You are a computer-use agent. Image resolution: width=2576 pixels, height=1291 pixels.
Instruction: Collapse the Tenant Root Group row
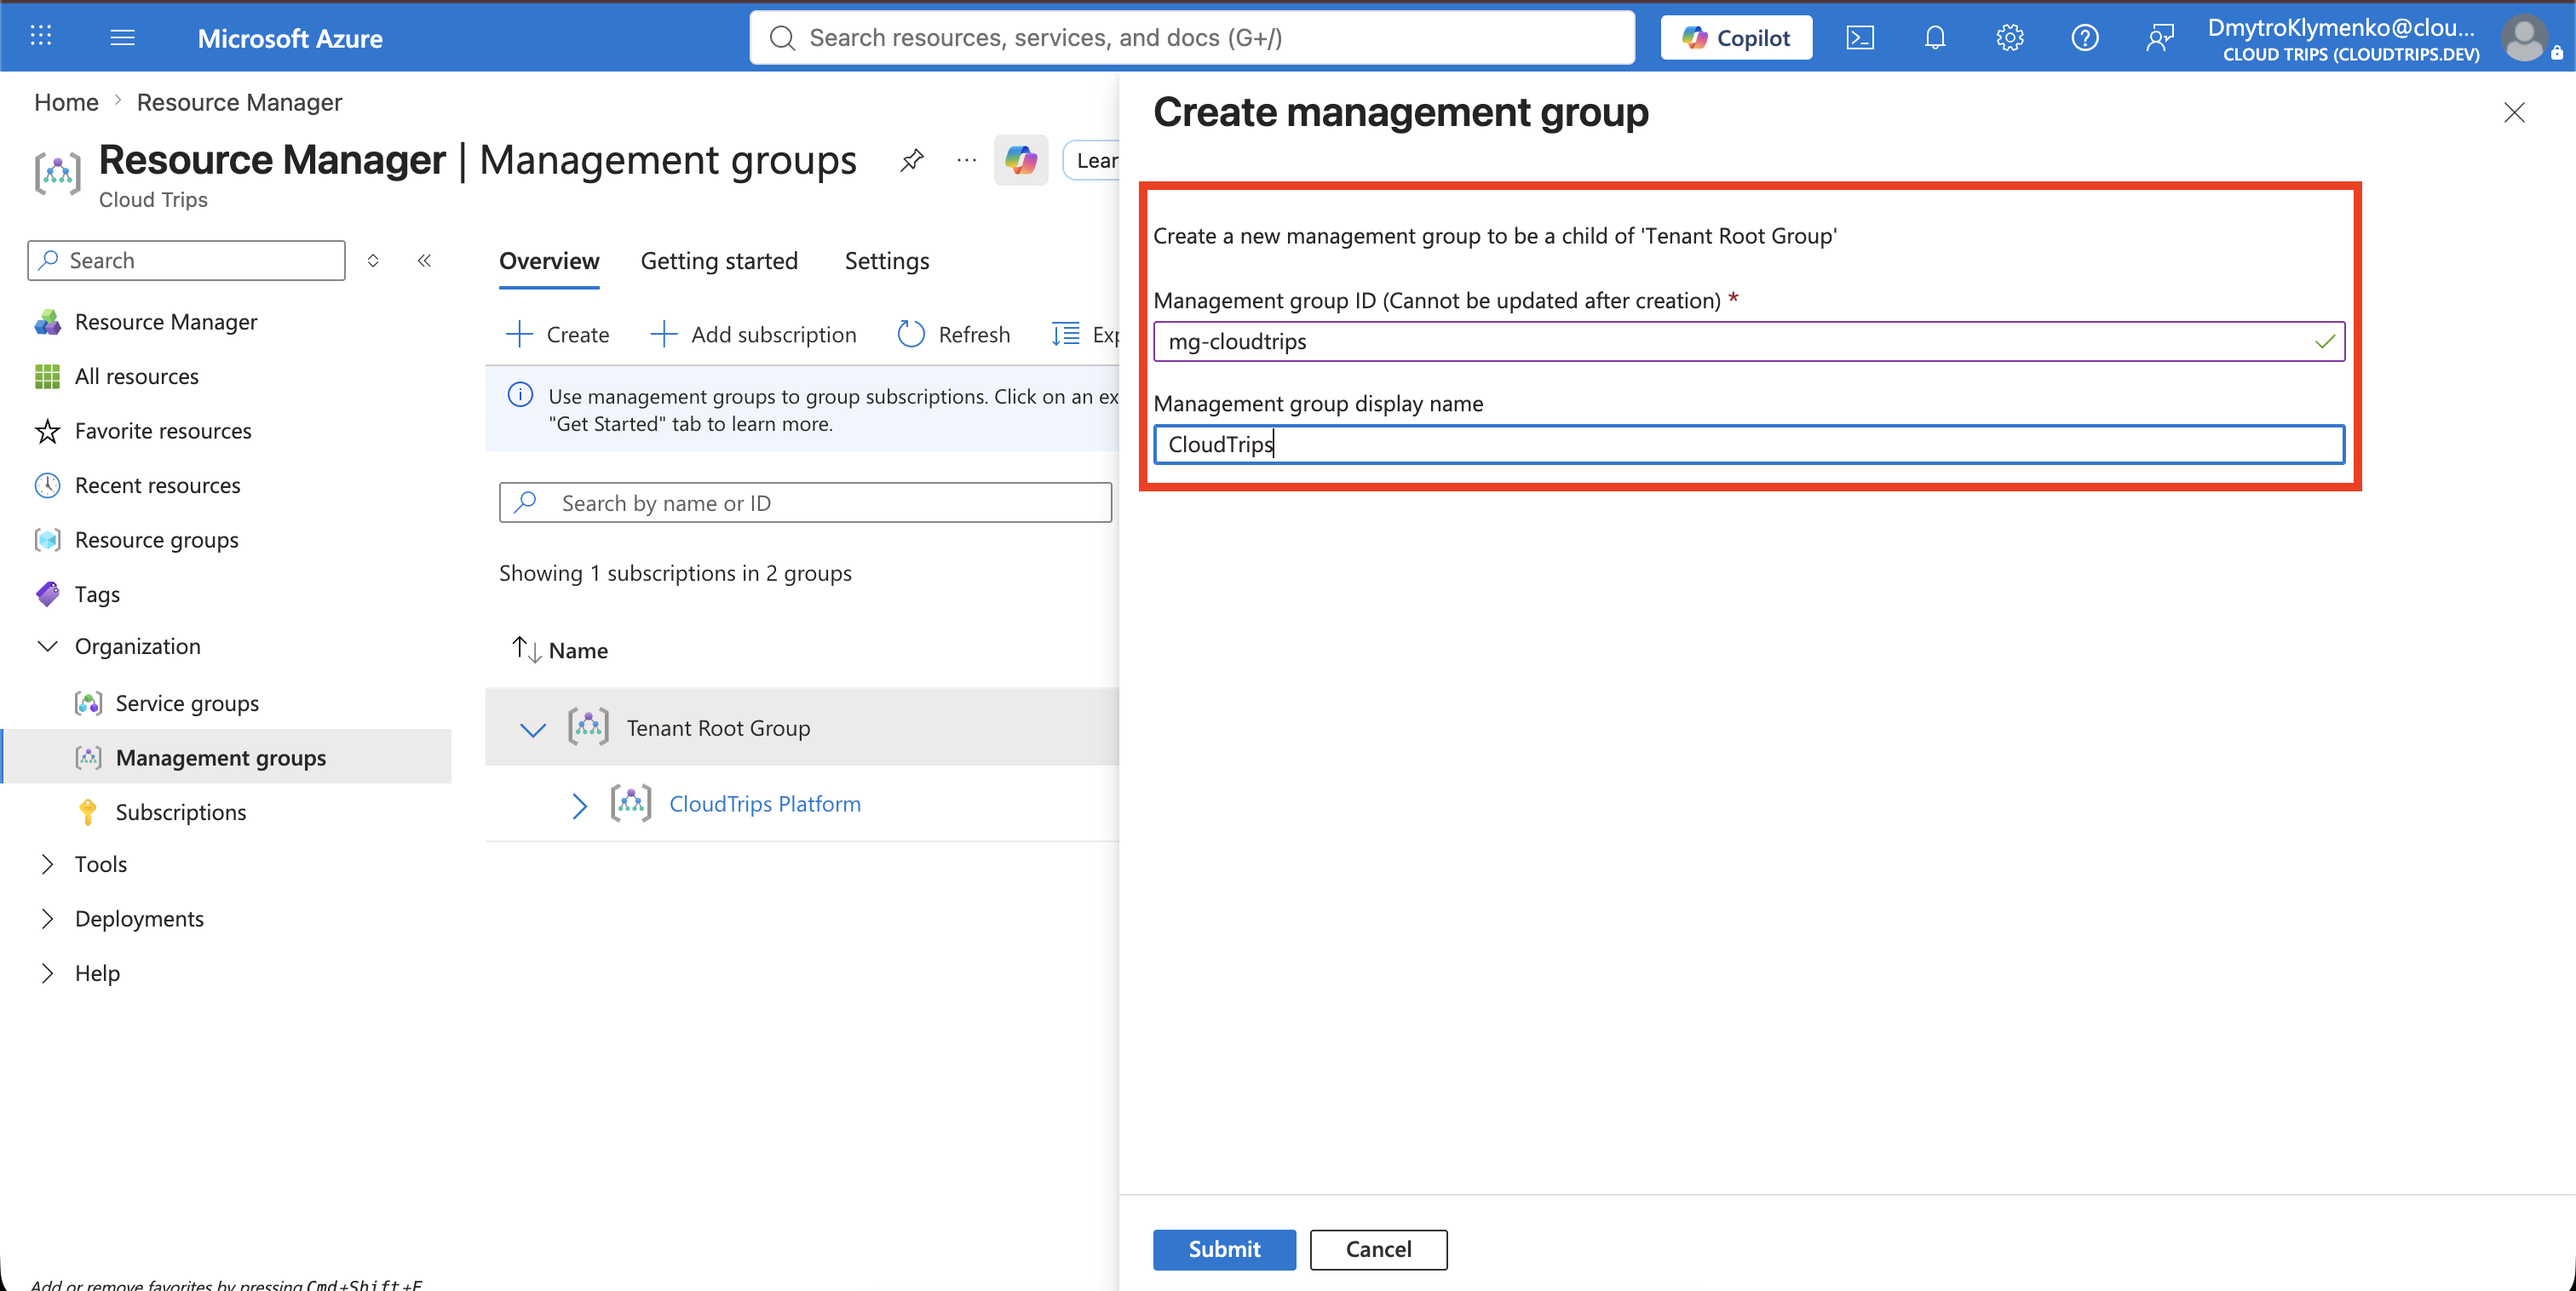pyautogui.click(x=533, y=729)
